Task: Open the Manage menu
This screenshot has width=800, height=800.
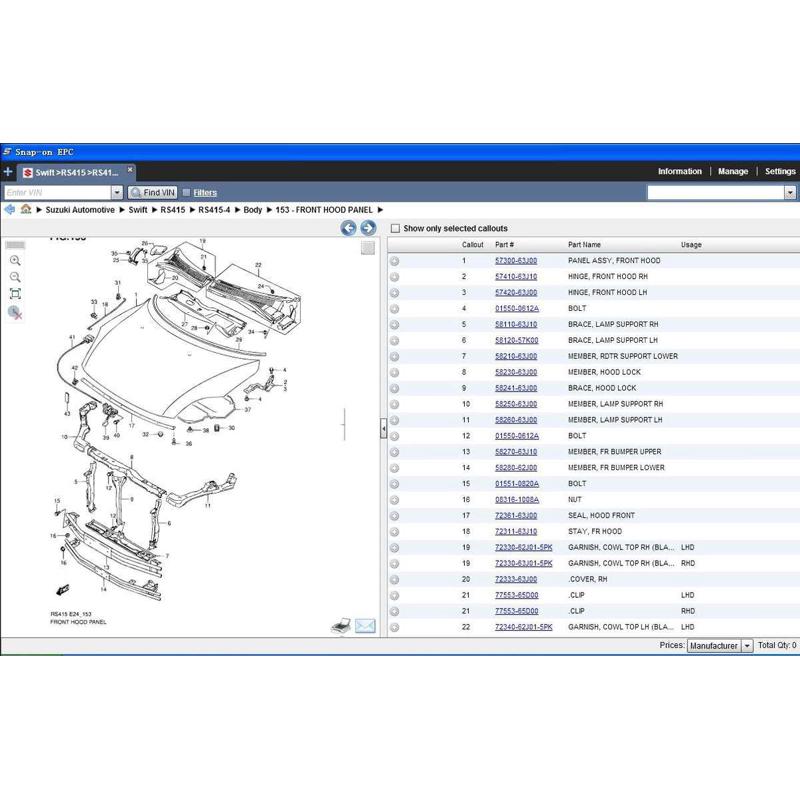Action: pyautogui.click(x=733, y=171)
